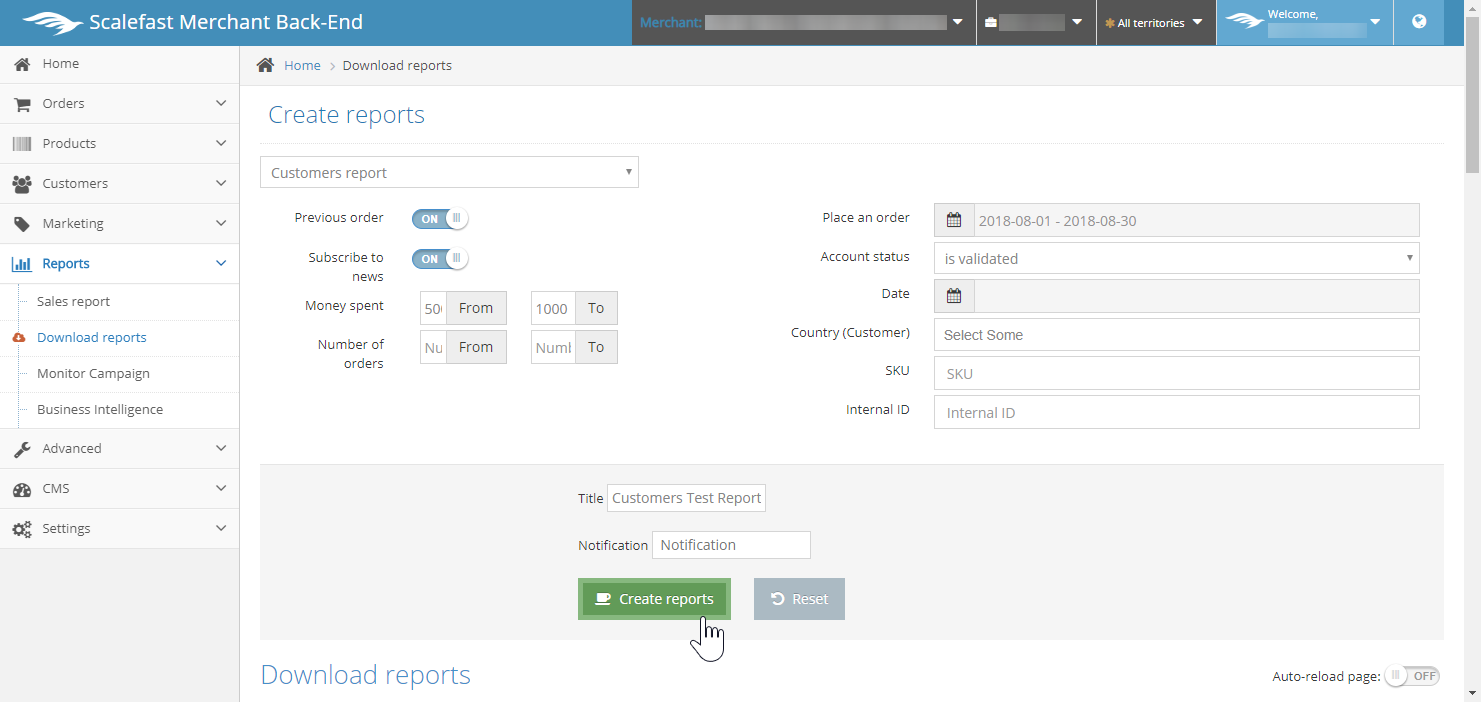
Task: Open the All territories dropdown
Action: (1155, 22)
